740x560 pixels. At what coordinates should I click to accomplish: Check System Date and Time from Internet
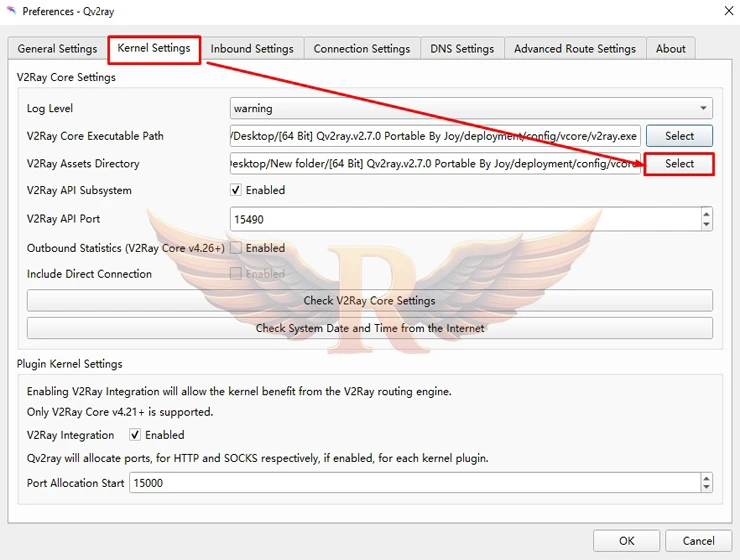tap(369, 328)
